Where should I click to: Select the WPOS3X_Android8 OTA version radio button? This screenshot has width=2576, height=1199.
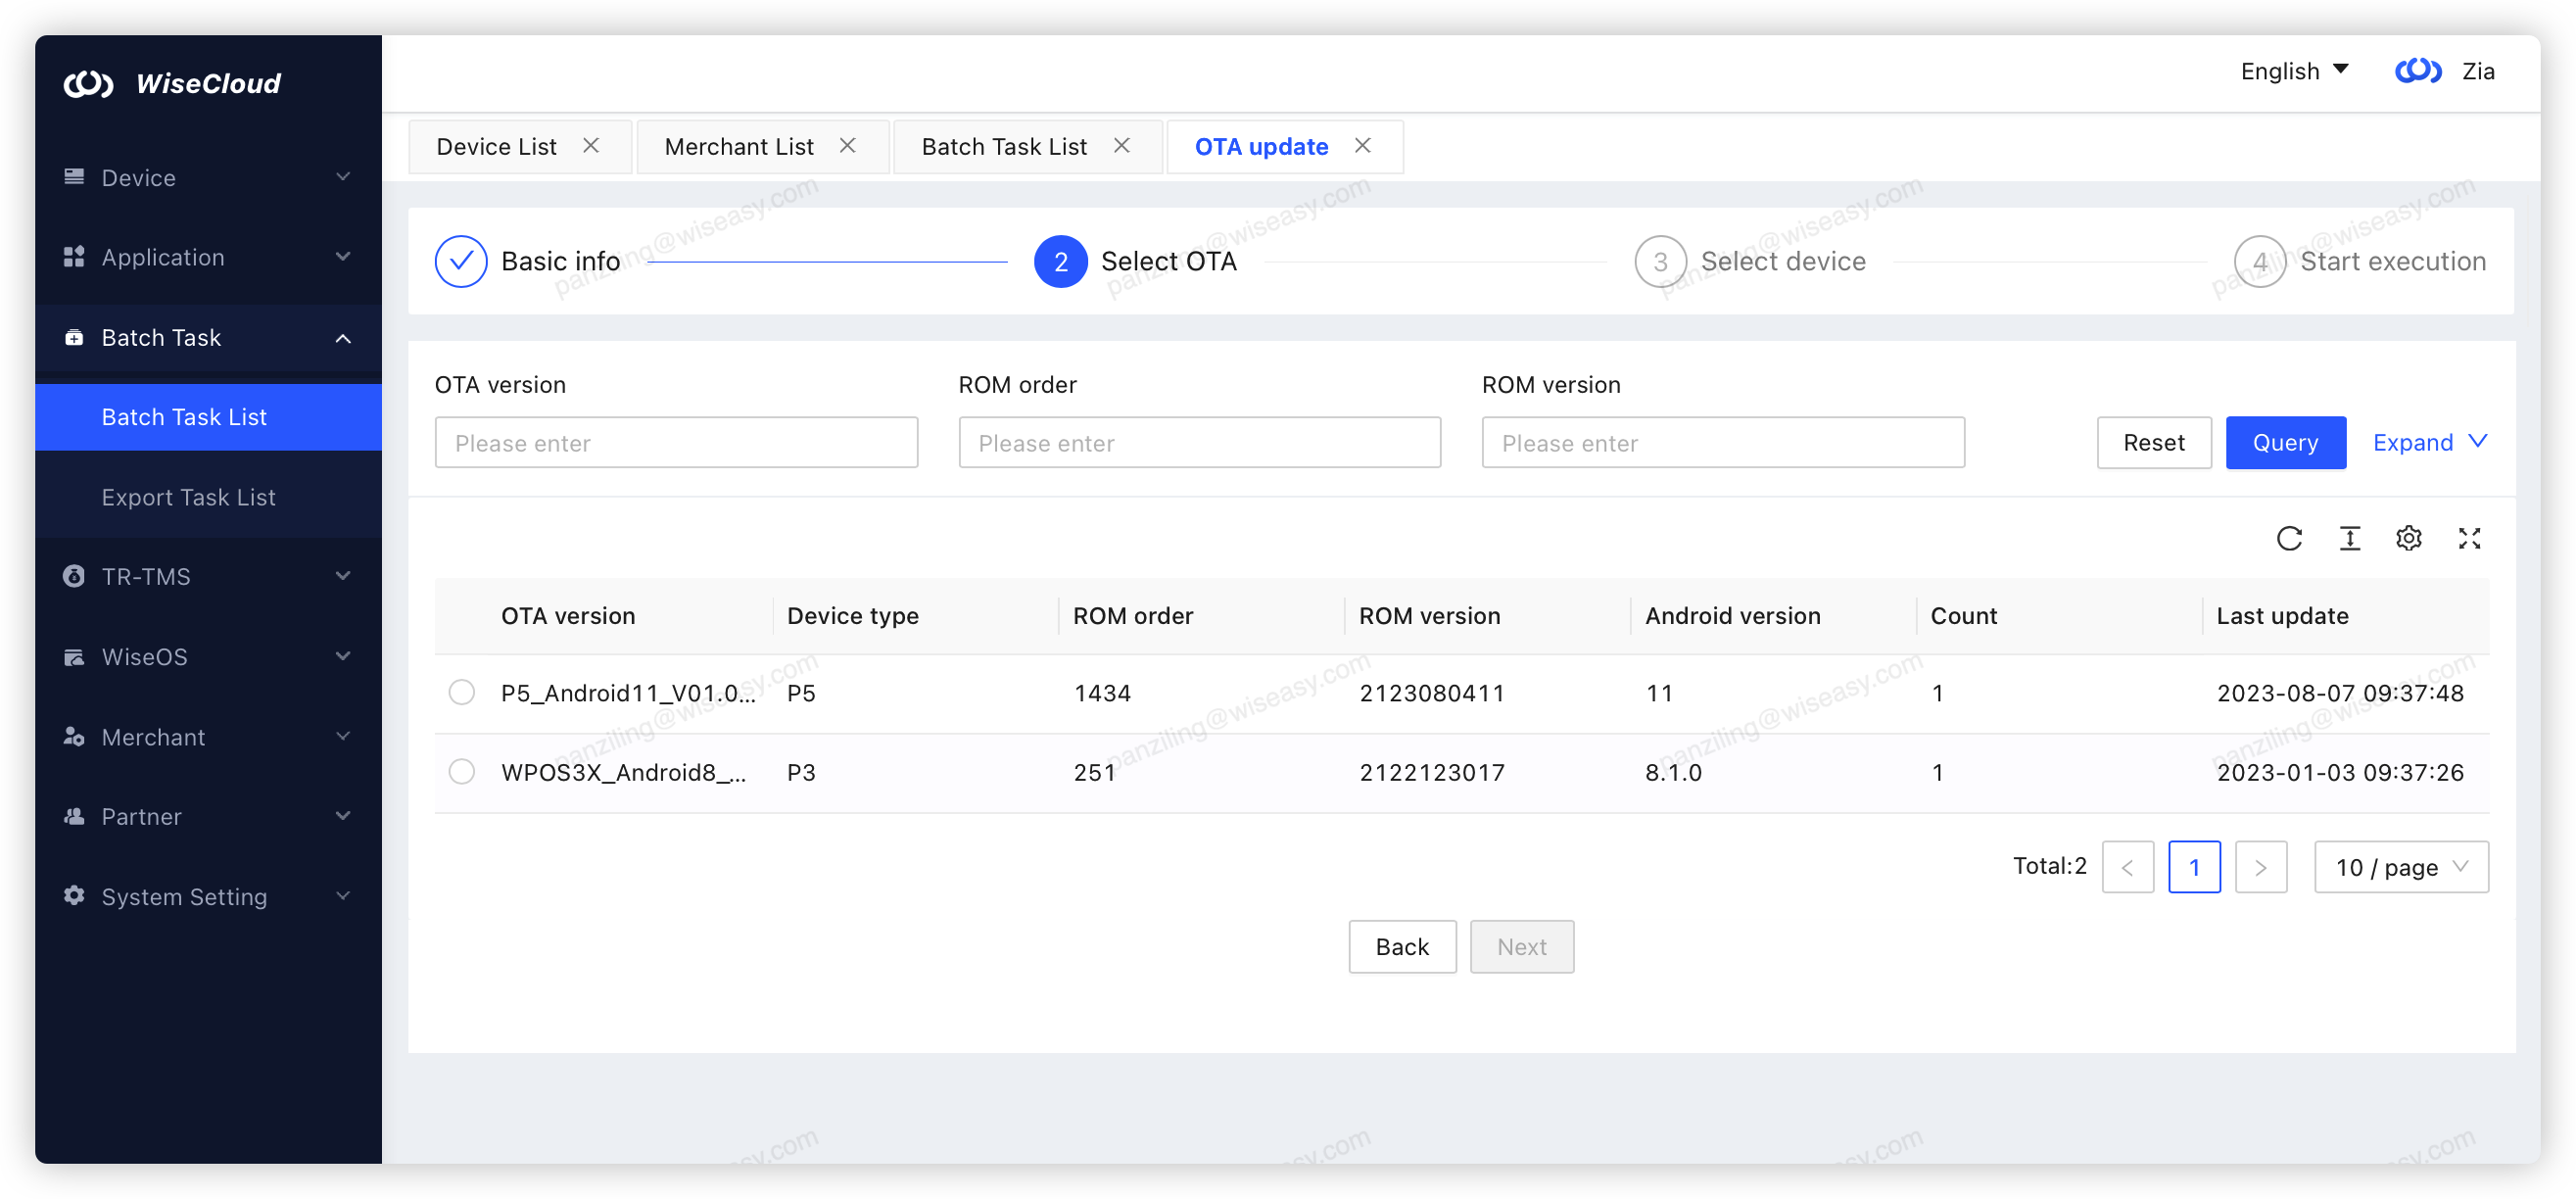click(x=461, y=771)
